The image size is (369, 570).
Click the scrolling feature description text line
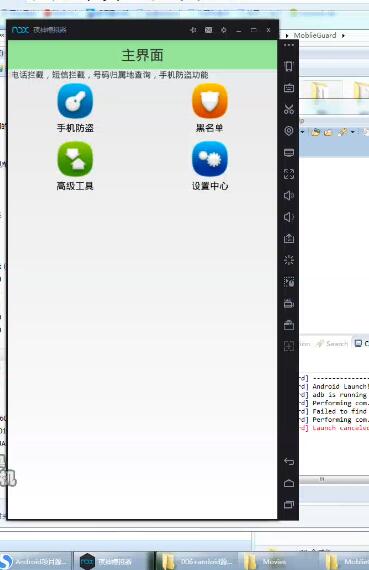click(x=110, y=75)
